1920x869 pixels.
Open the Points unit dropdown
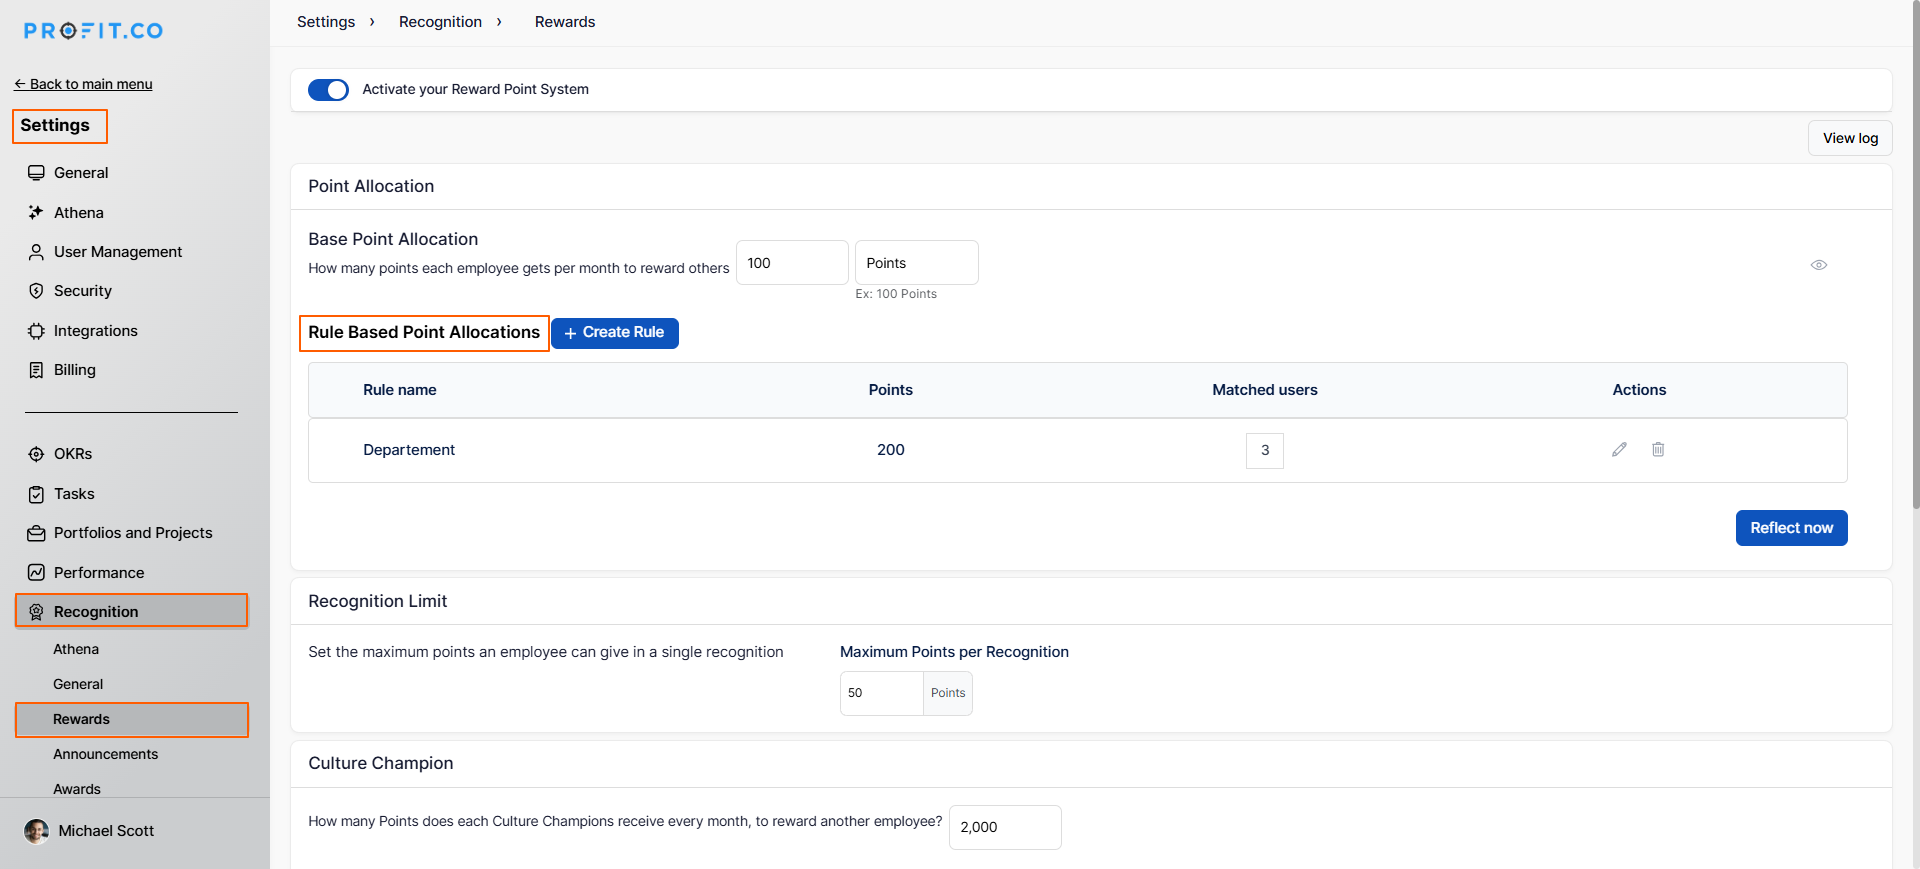[916, 263]
